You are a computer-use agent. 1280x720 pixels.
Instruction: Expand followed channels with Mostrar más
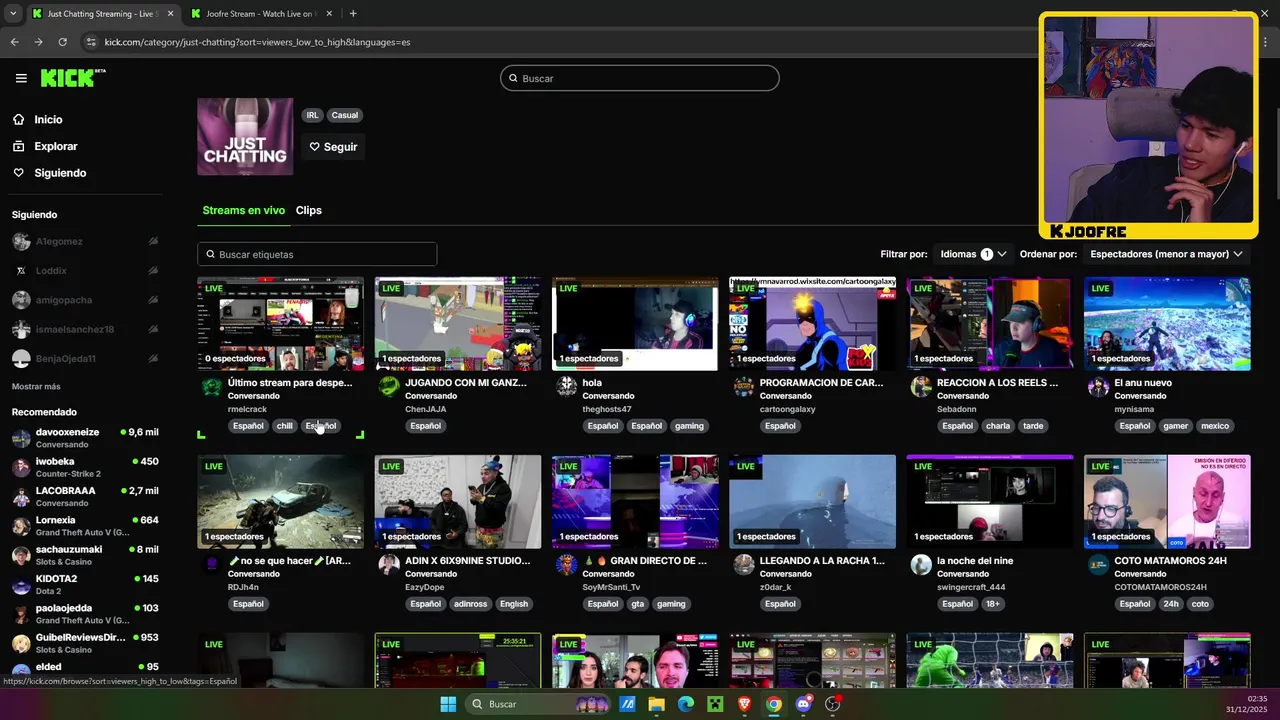[36, 386]
